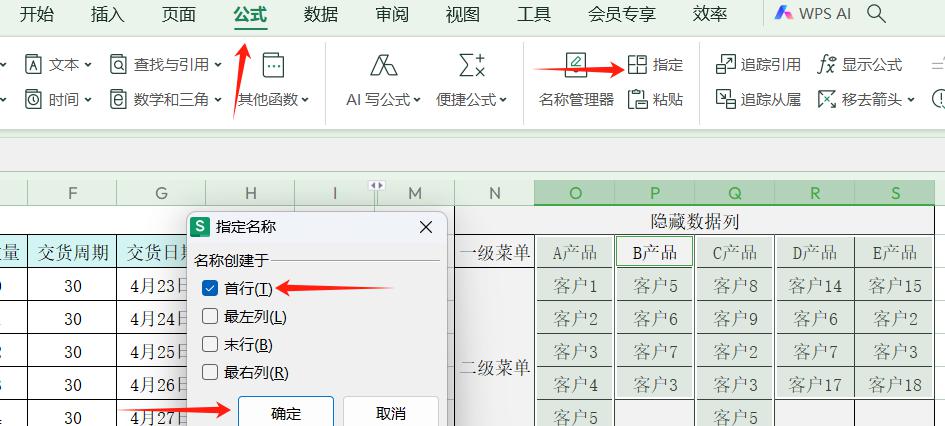Click the A产品 cell
Screen dimensions: 945x426
point(574,252)
